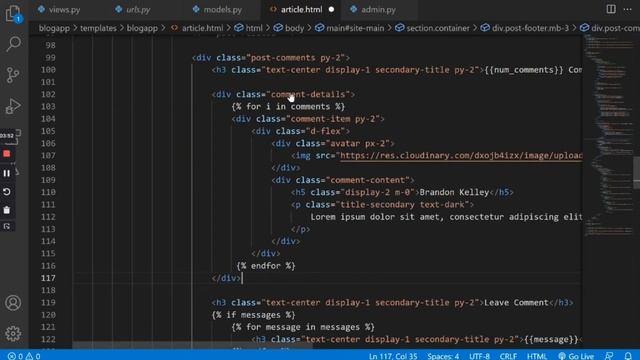Split the editor to the right
Screen dimensions: 640x360
(x=611, y=9)
